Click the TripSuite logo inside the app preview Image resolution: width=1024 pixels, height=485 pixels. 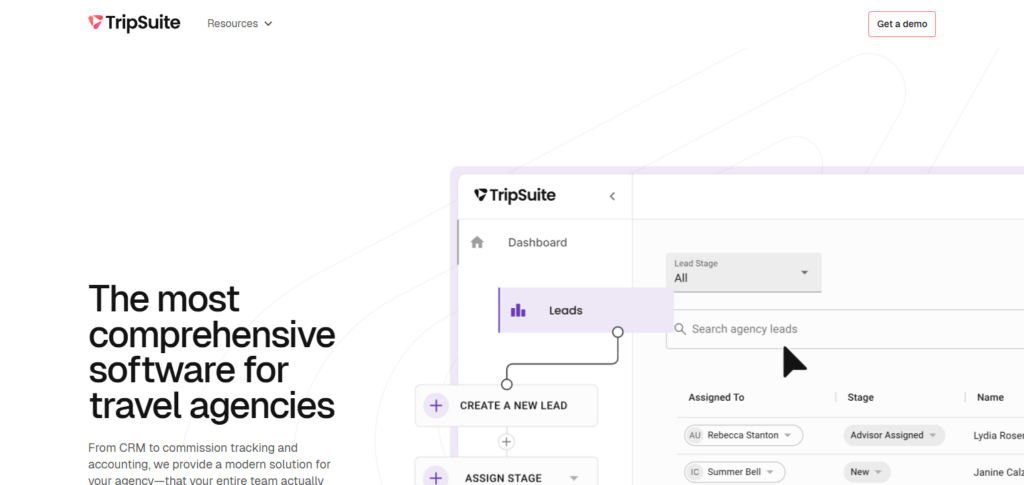(x=515, y=195)
